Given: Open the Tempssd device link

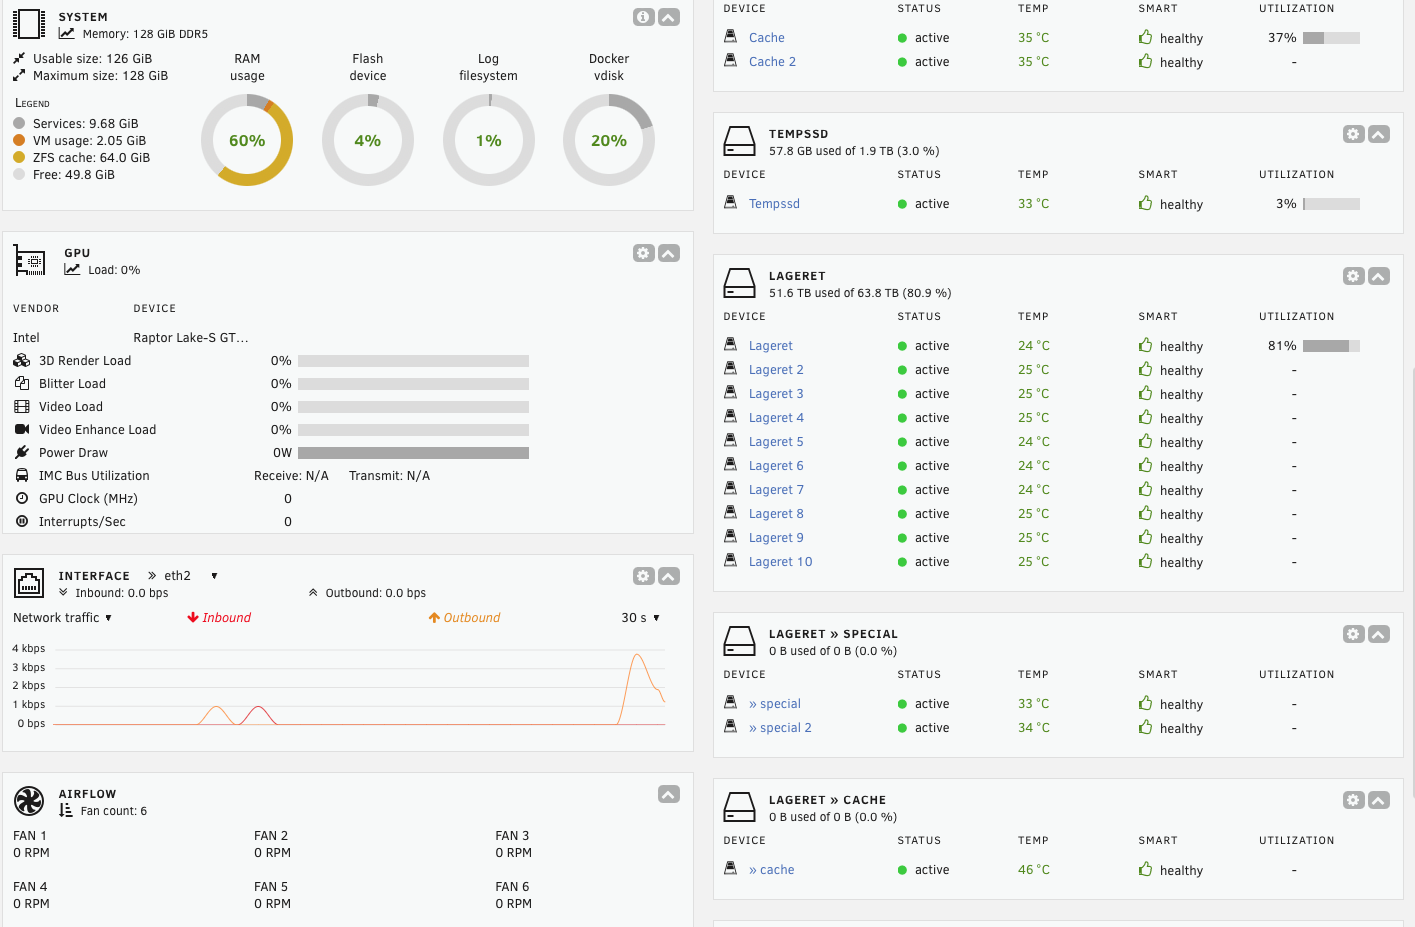Looking at the screenshot, I should 774,204.
